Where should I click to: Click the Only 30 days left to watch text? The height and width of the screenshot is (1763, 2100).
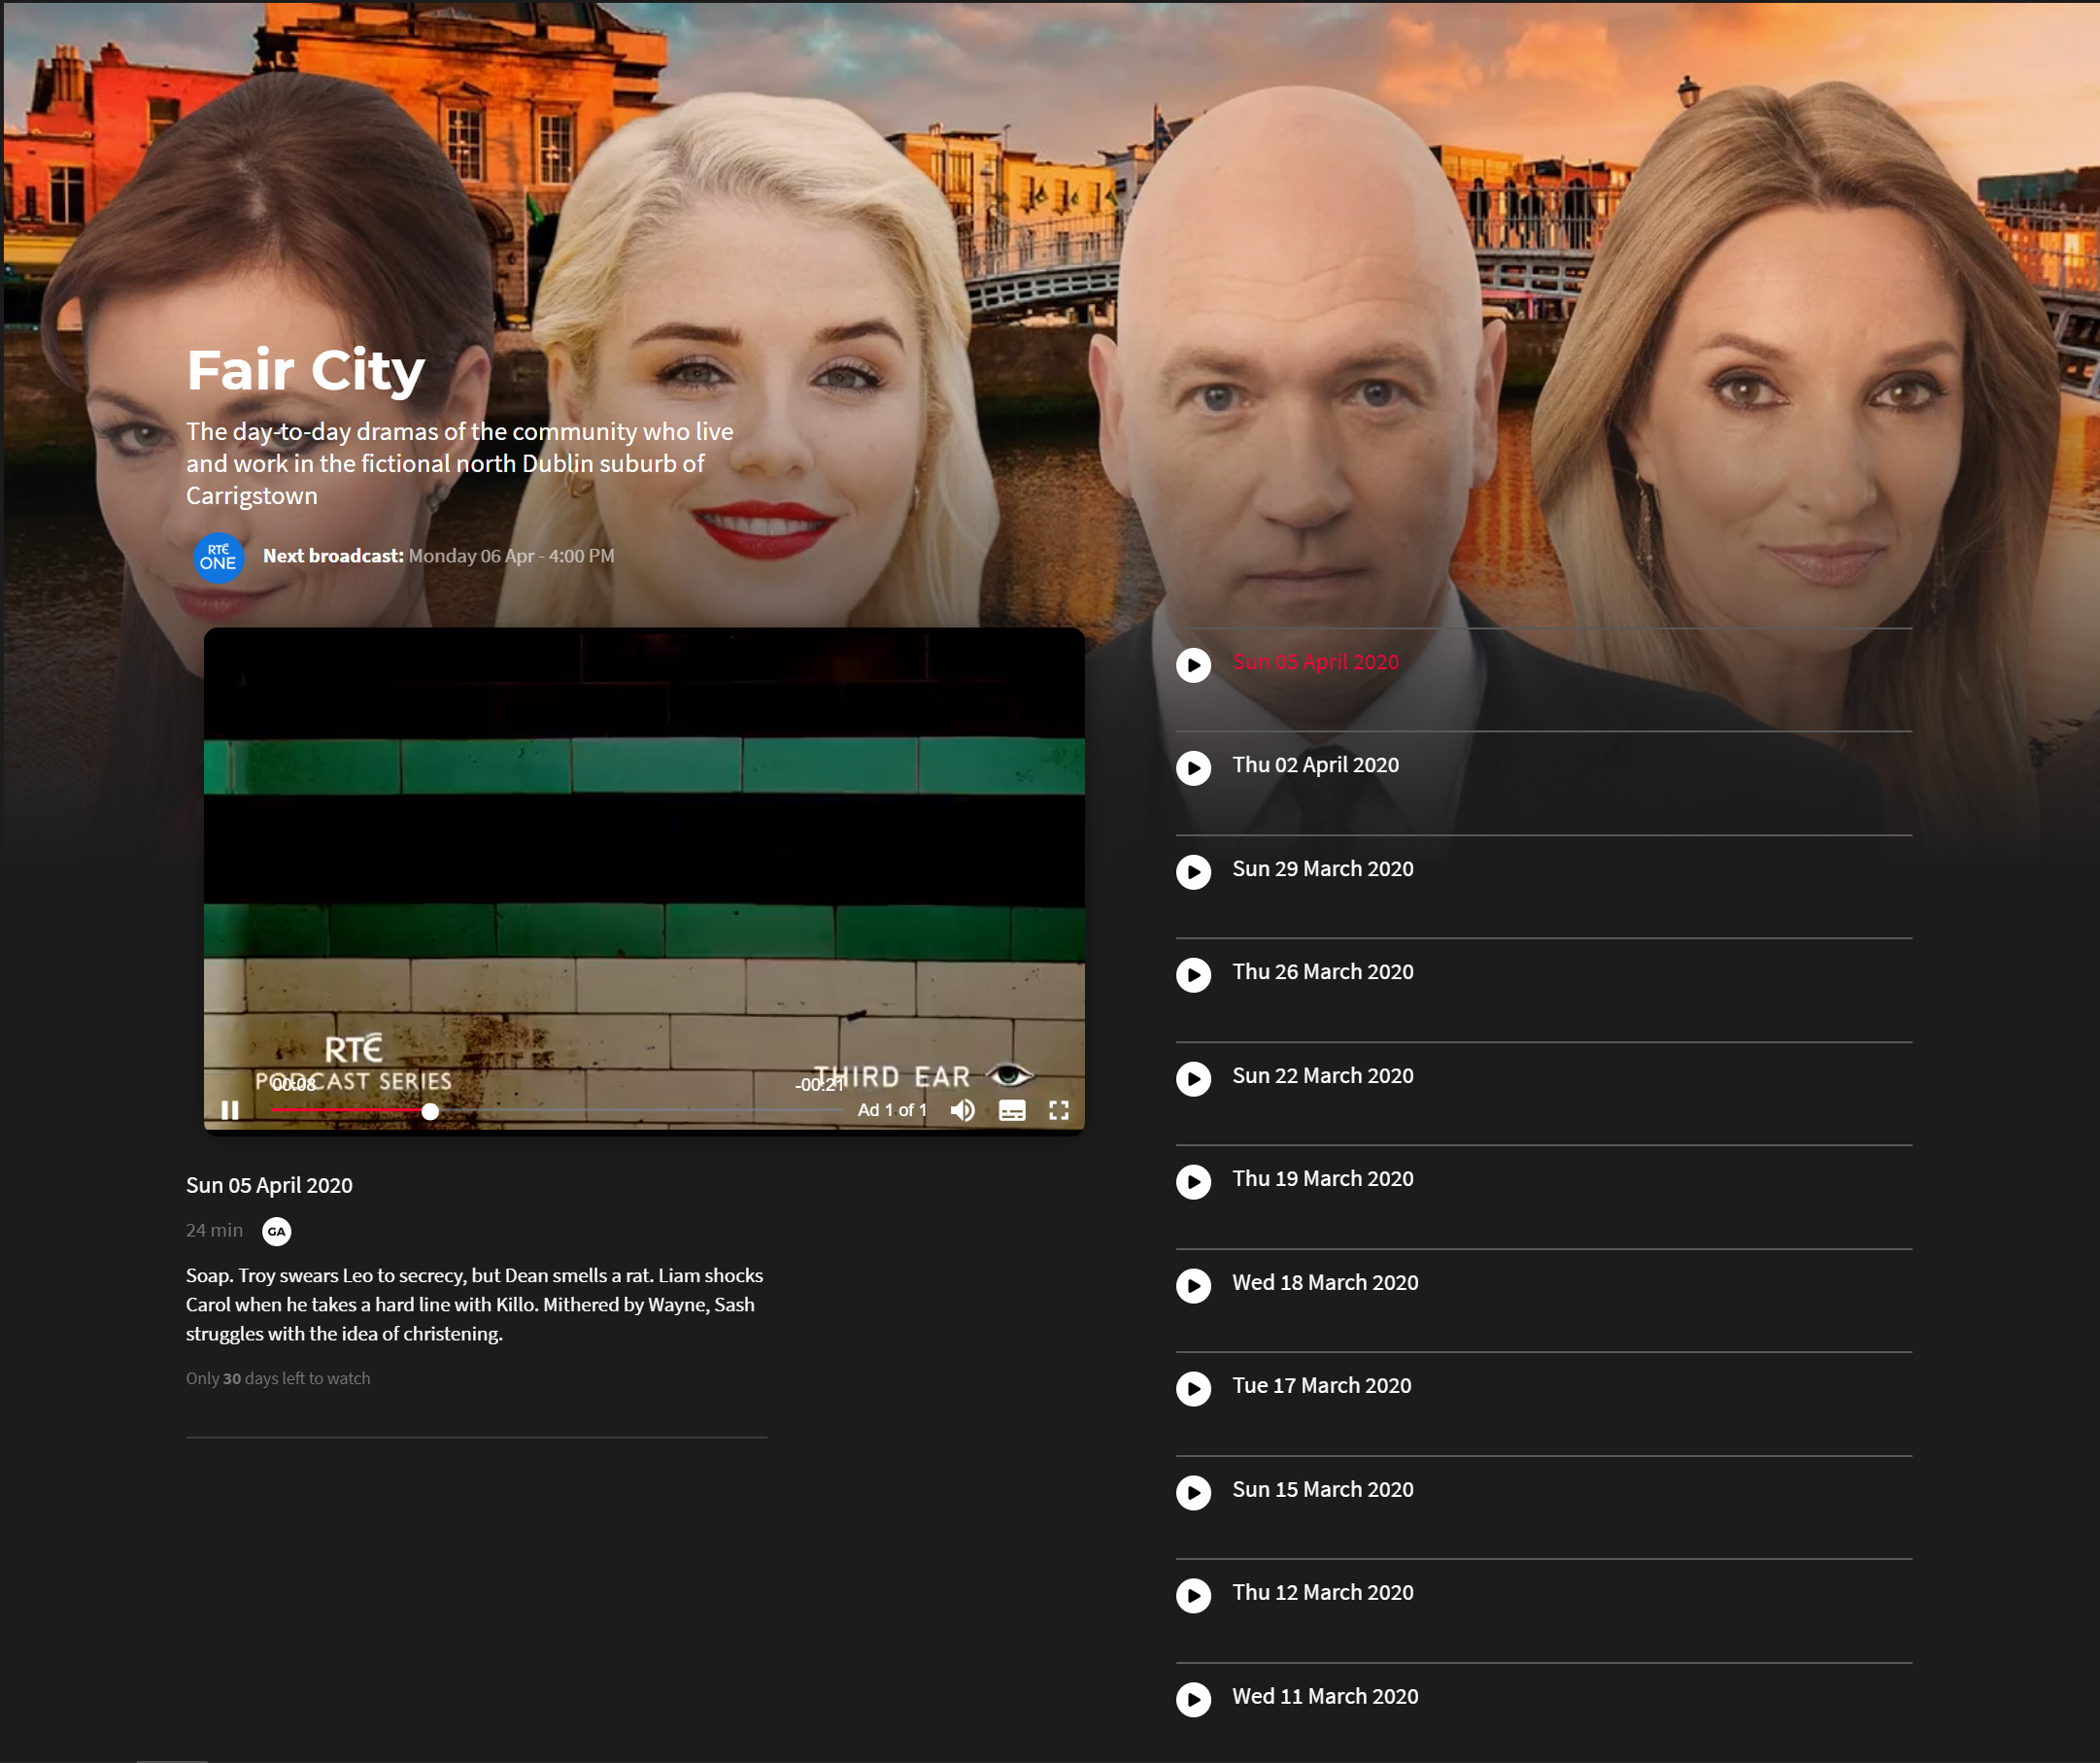[x=278, y=1378]
